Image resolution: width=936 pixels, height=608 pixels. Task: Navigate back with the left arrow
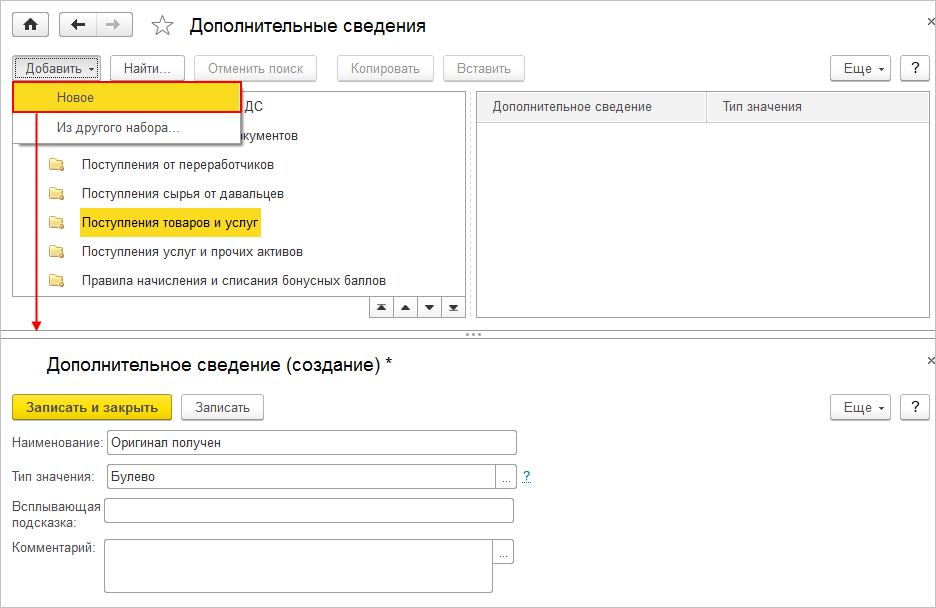(78, 25)
